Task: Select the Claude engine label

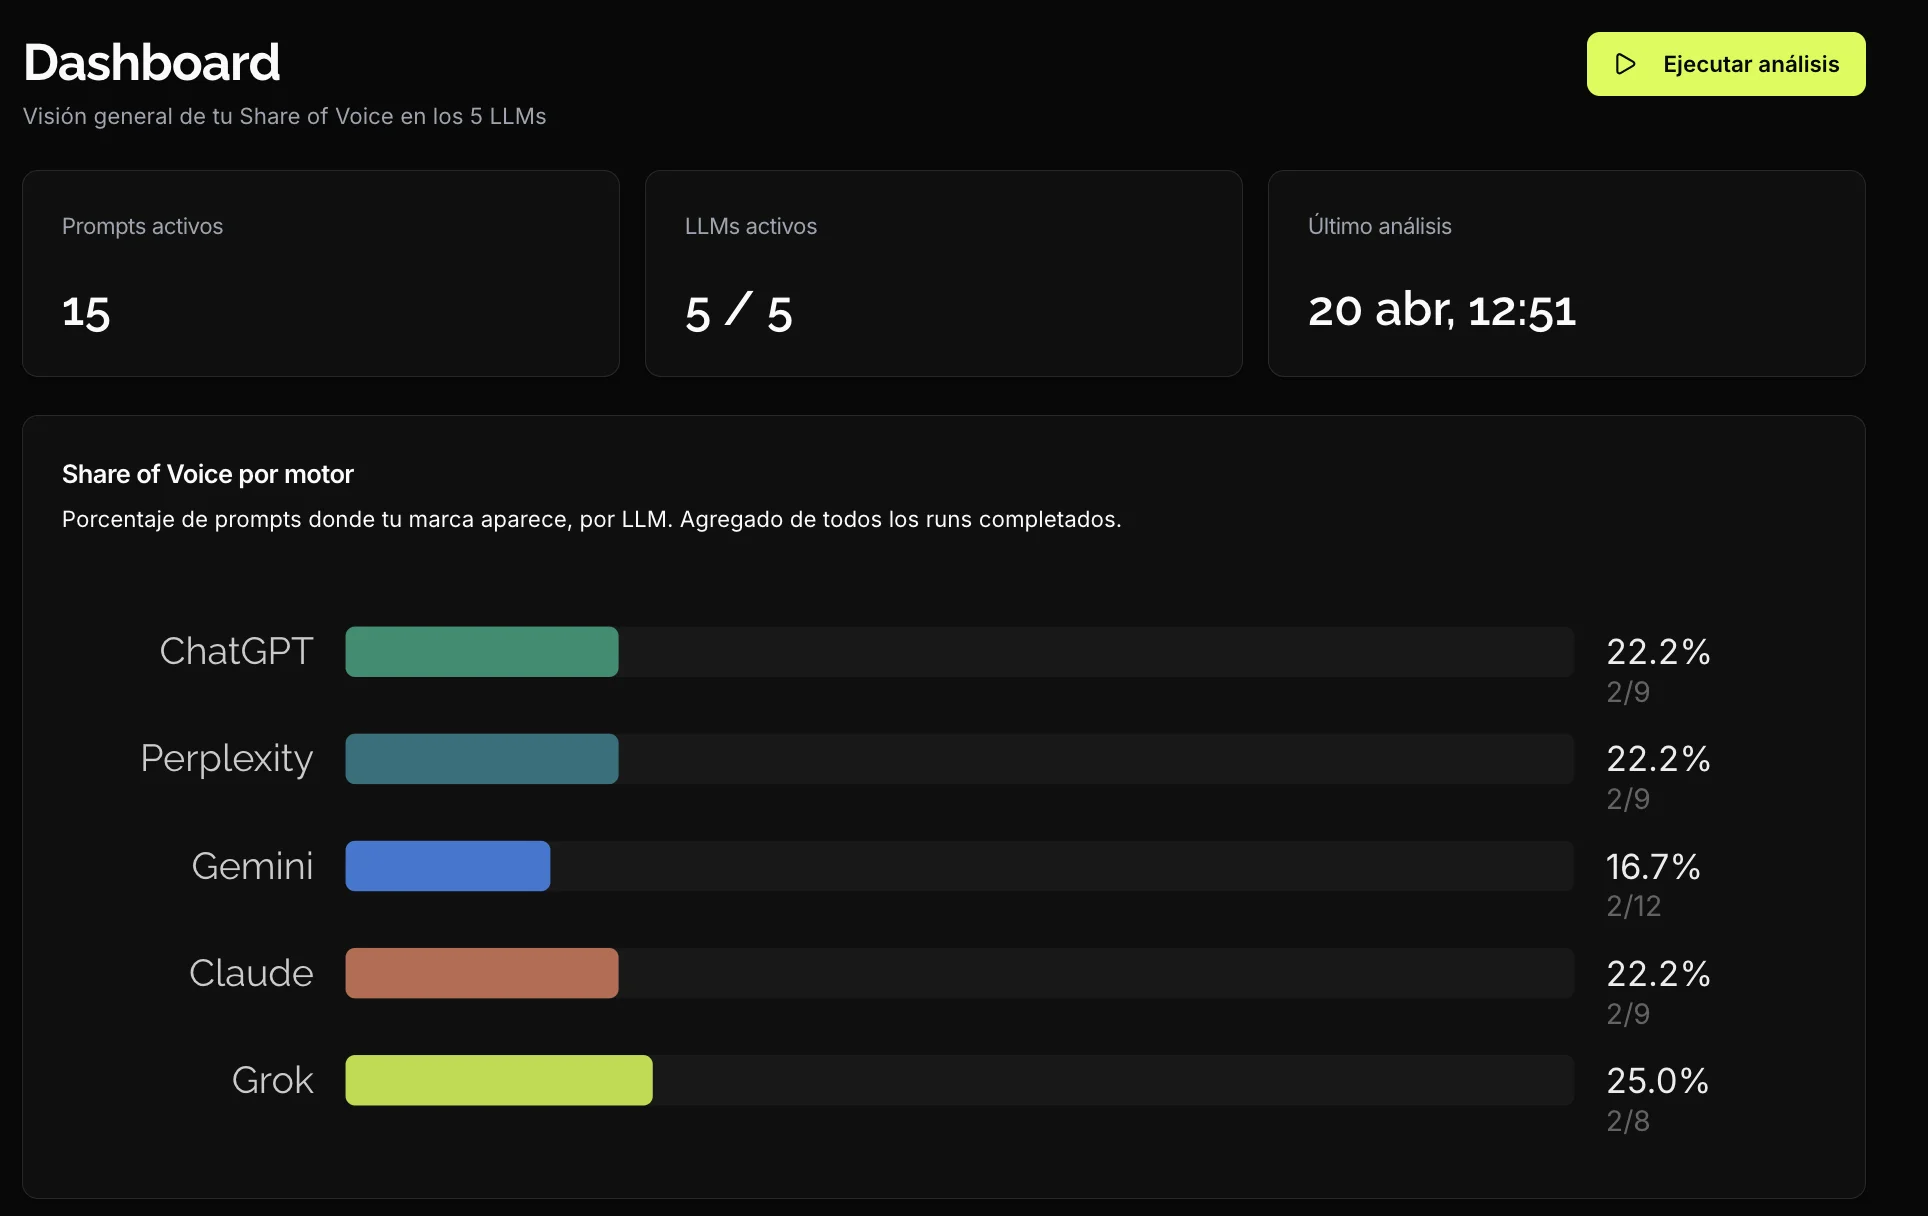Action: (251, 973)
